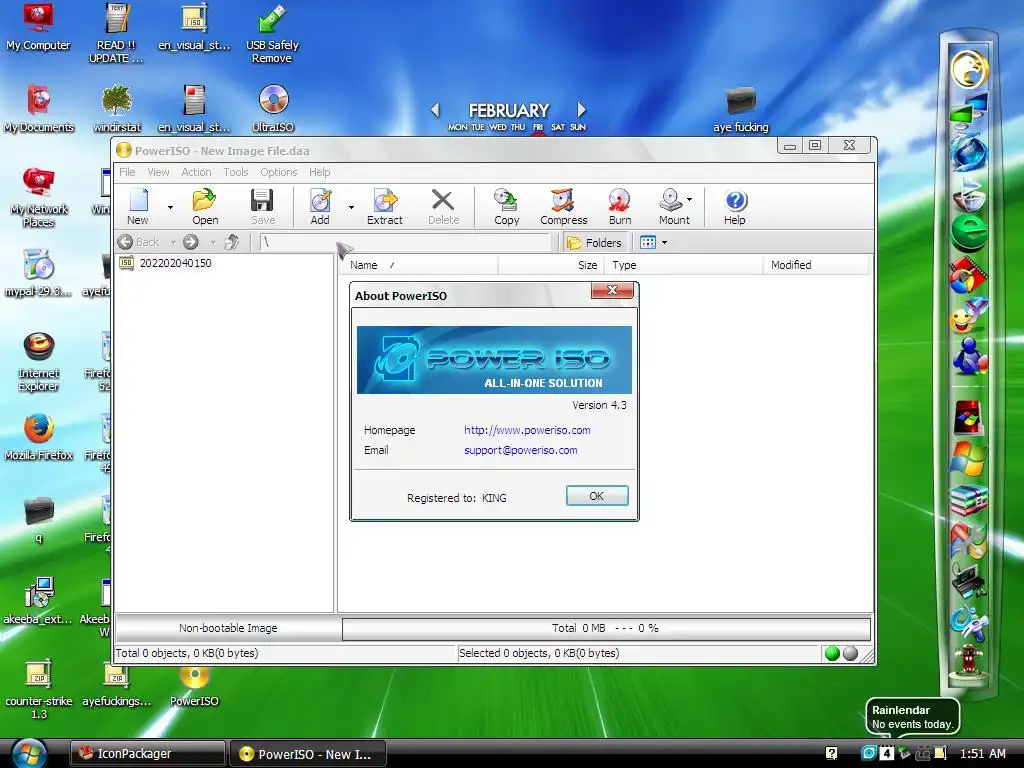Open the Tools menu
Screen dimensions: 1024x768
[x=236, y=172]
